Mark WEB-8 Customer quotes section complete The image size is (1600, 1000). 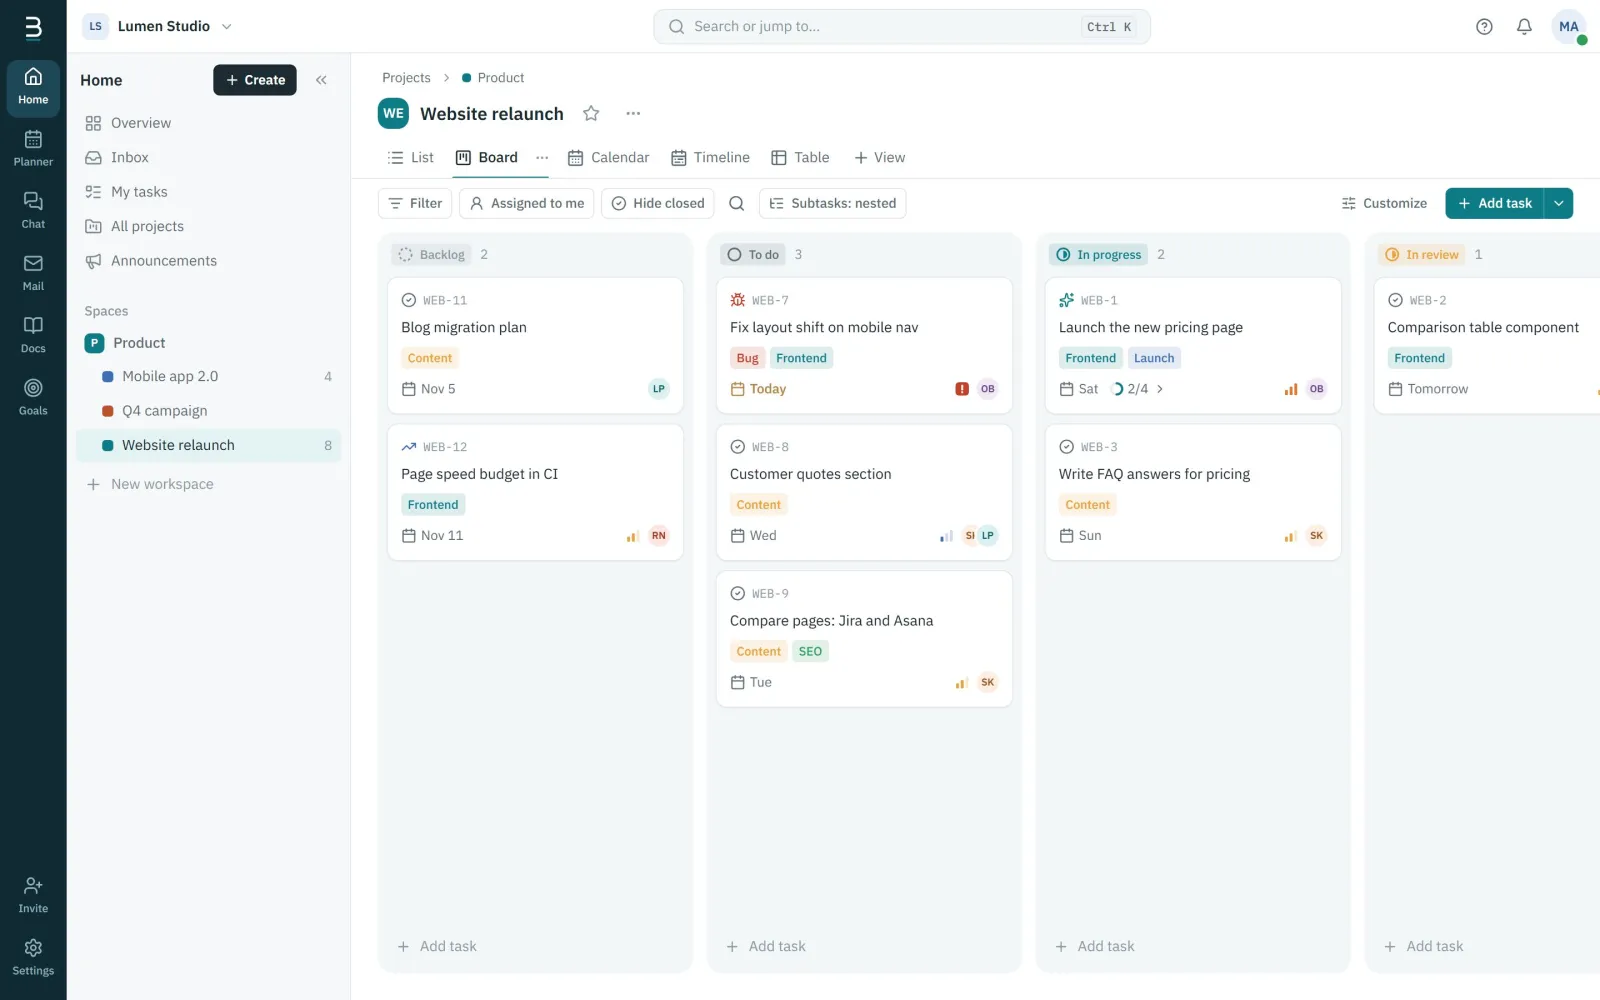click(737, 447)
